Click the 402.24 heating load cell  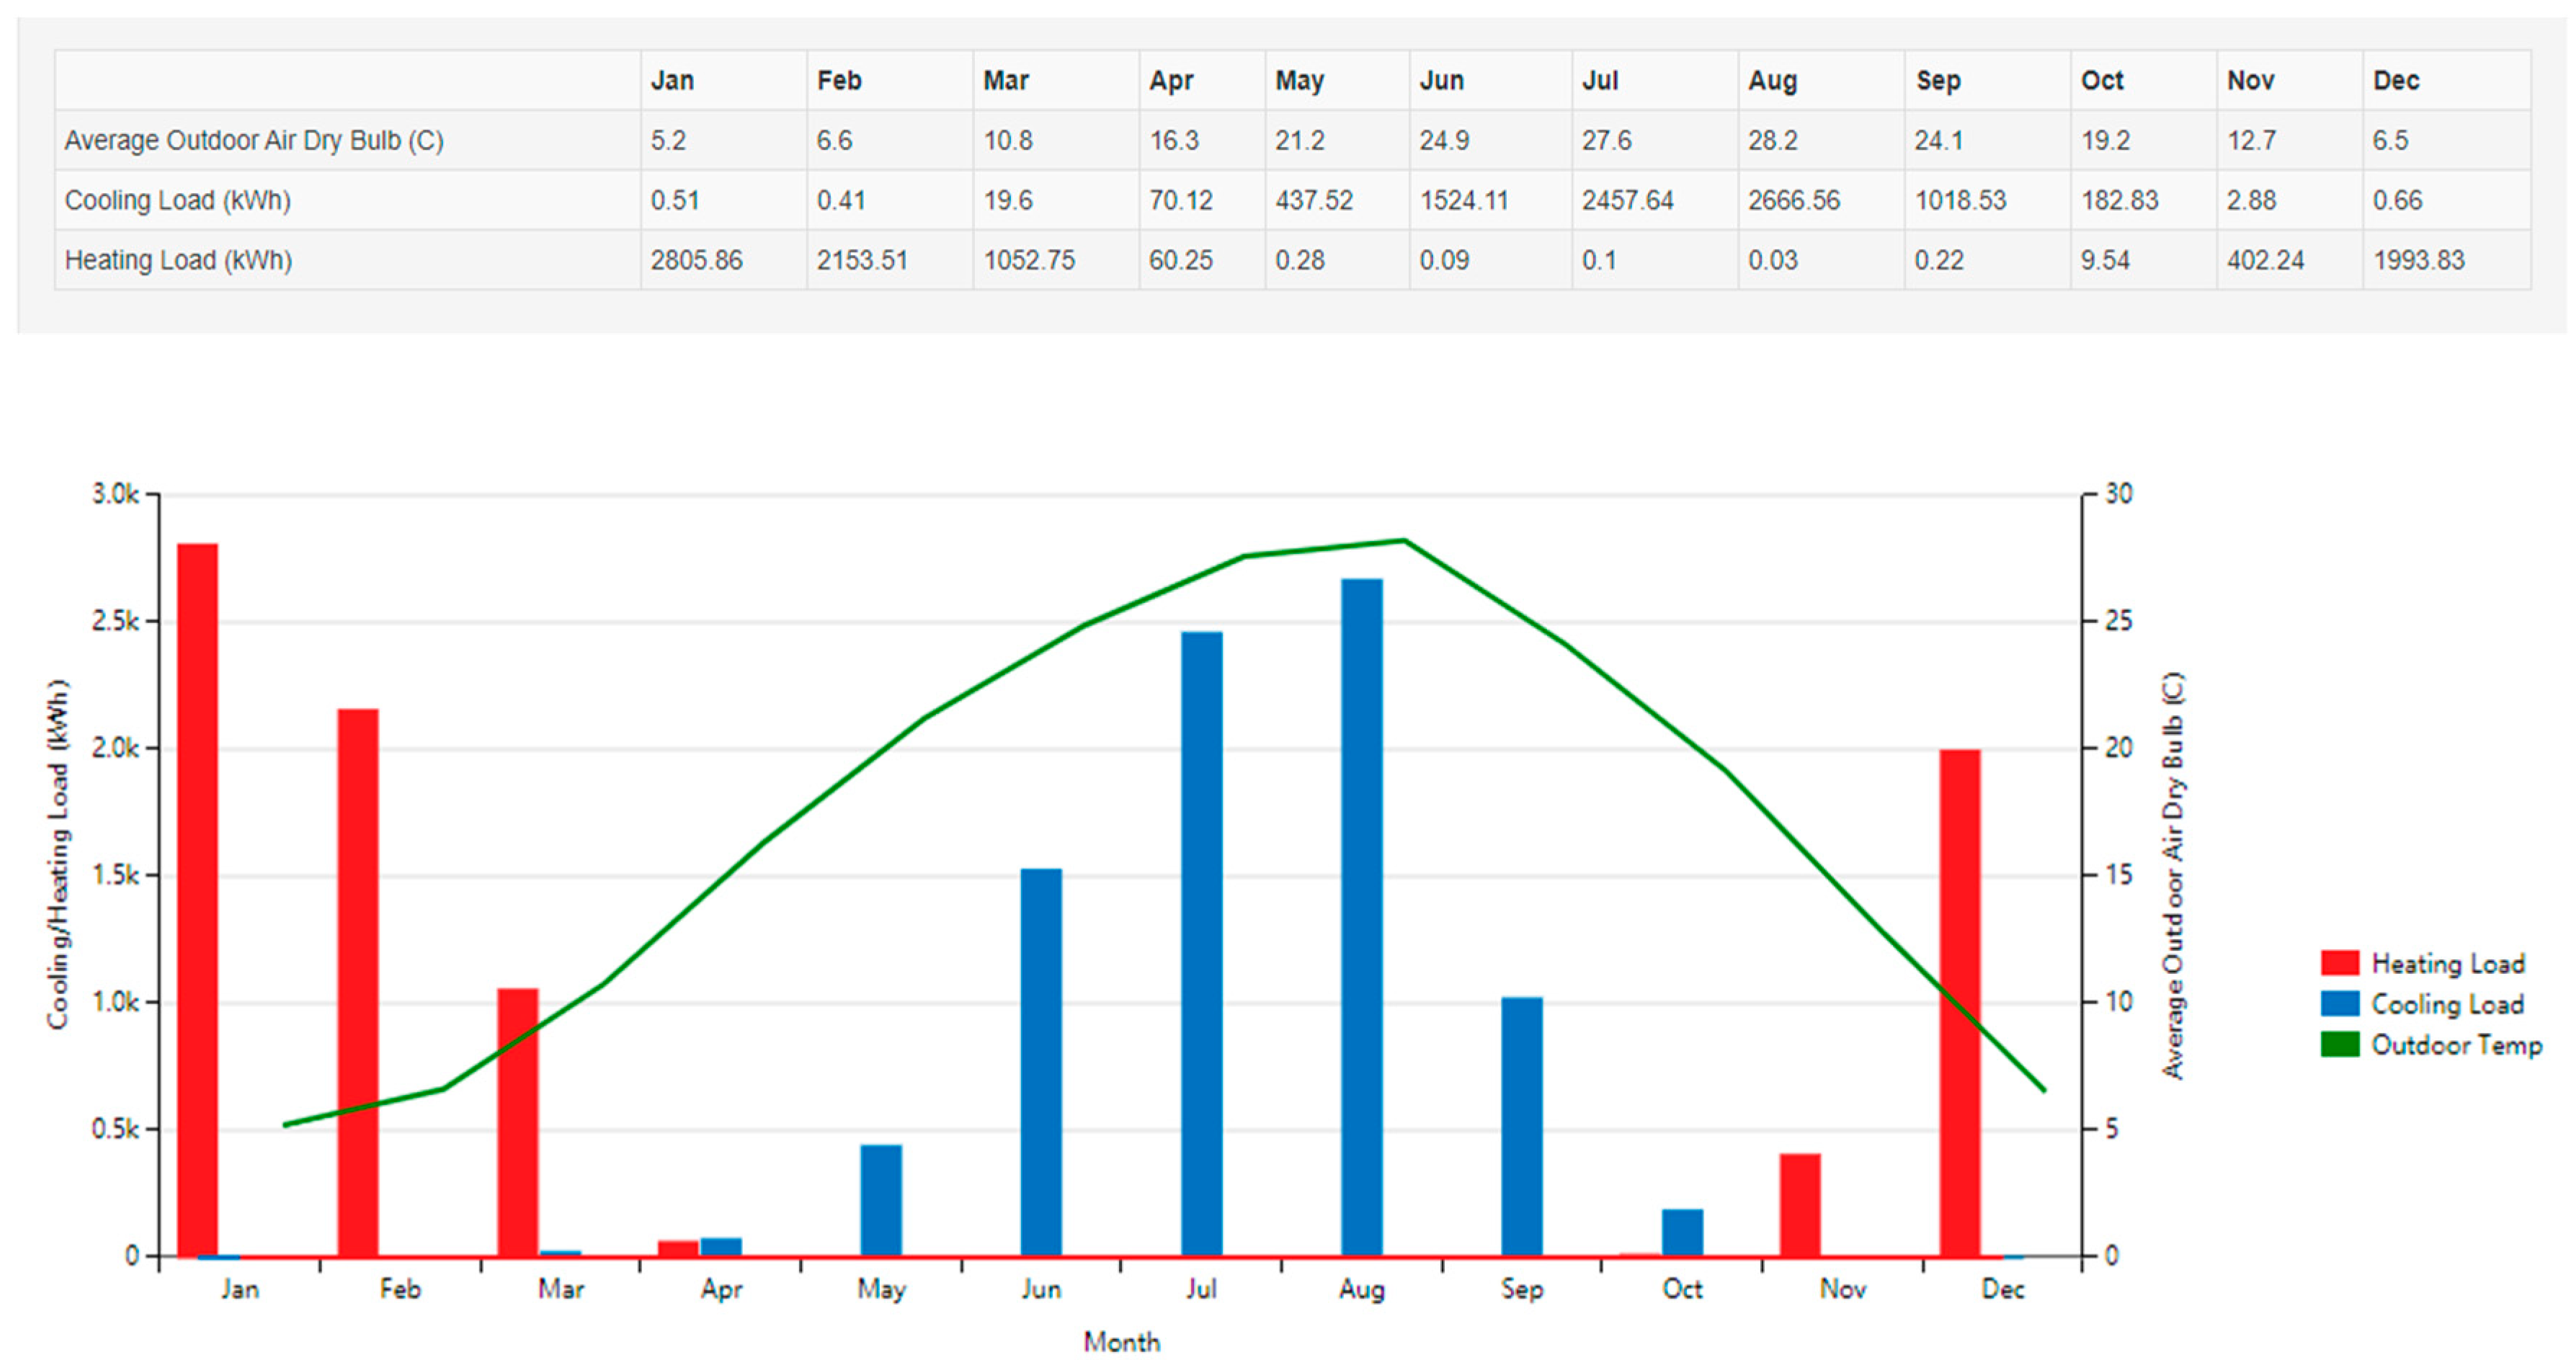click(x=2265, y=260)
